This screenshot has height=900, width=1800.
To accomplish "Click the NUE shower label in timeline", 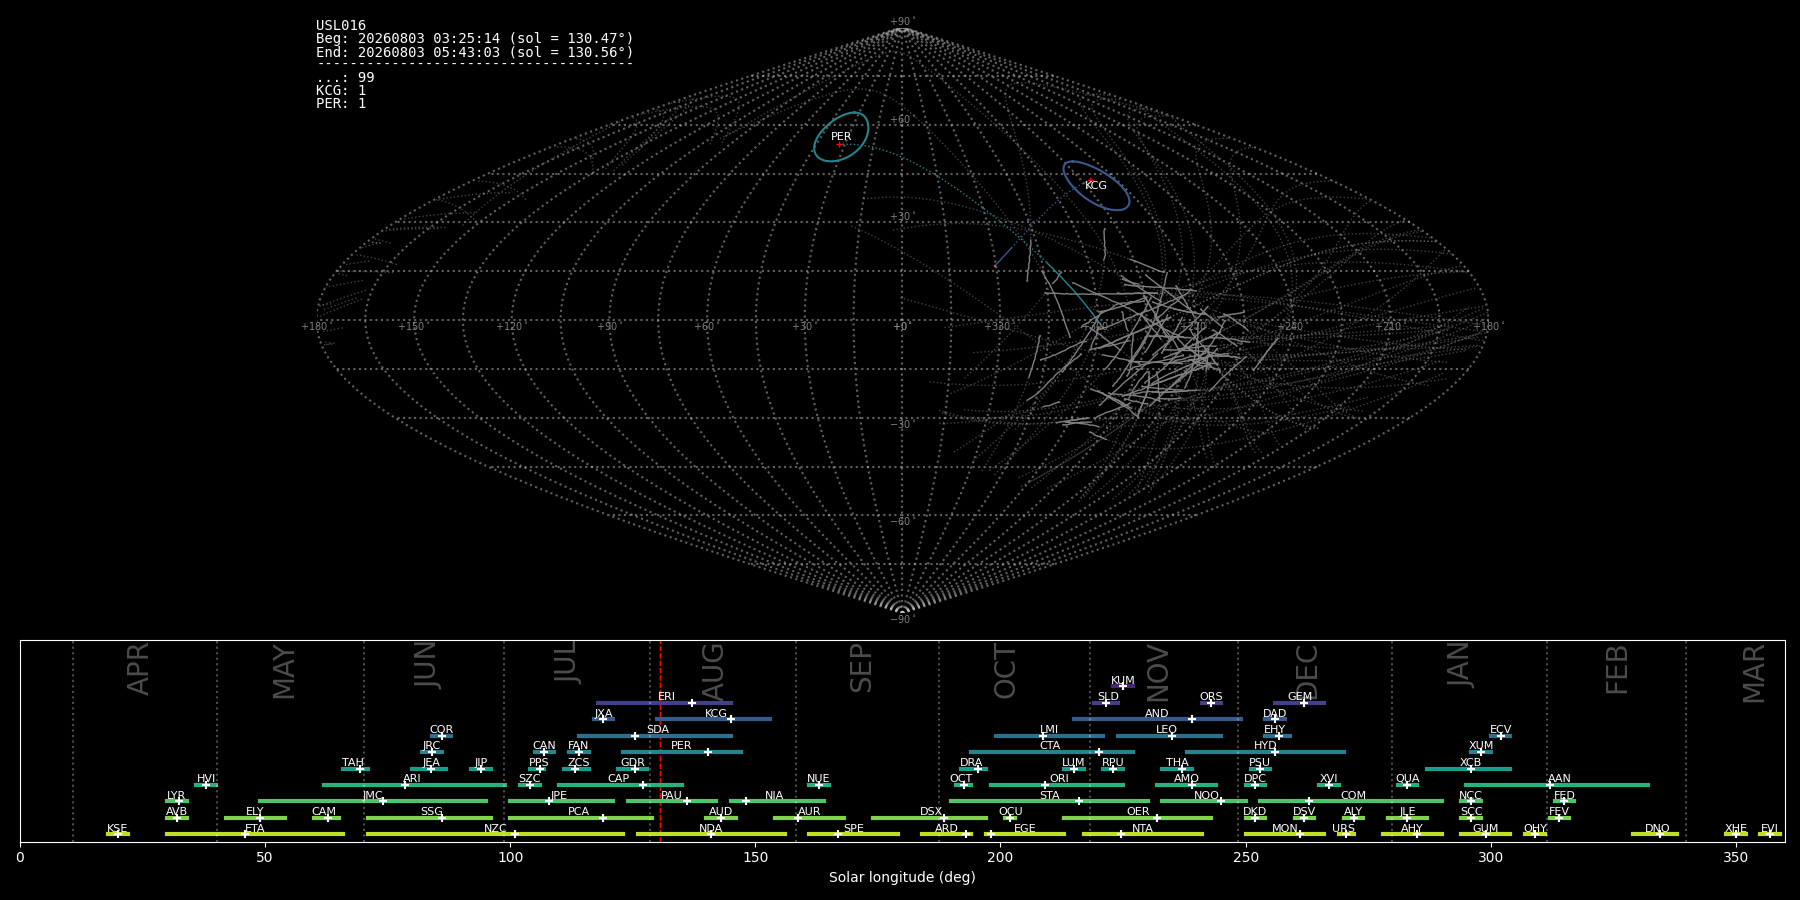I will click(x=818, y=779).
